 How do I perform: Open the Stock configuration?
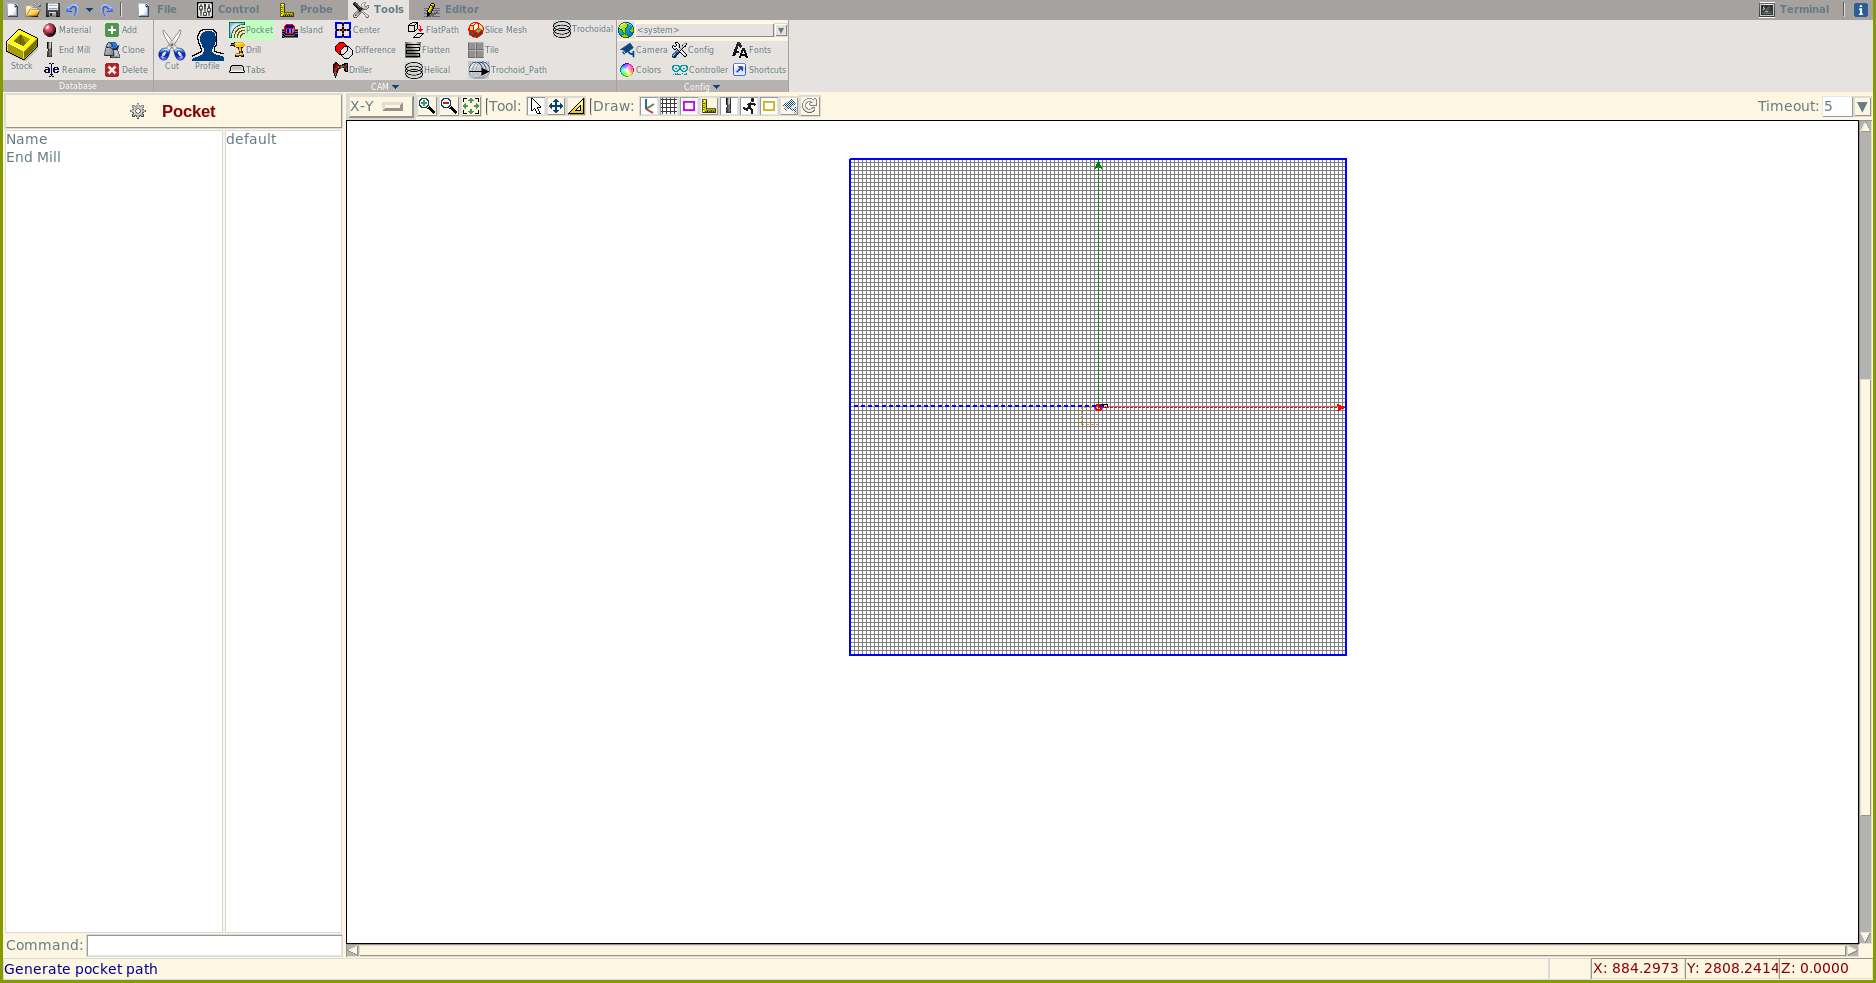[21, 50]
